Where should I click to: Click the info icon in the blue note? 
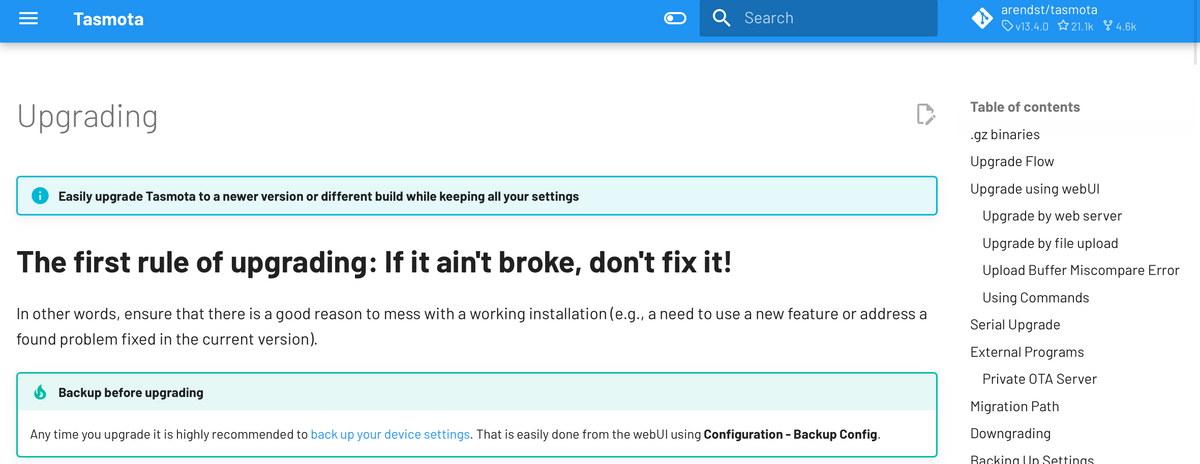coord(40,196)
